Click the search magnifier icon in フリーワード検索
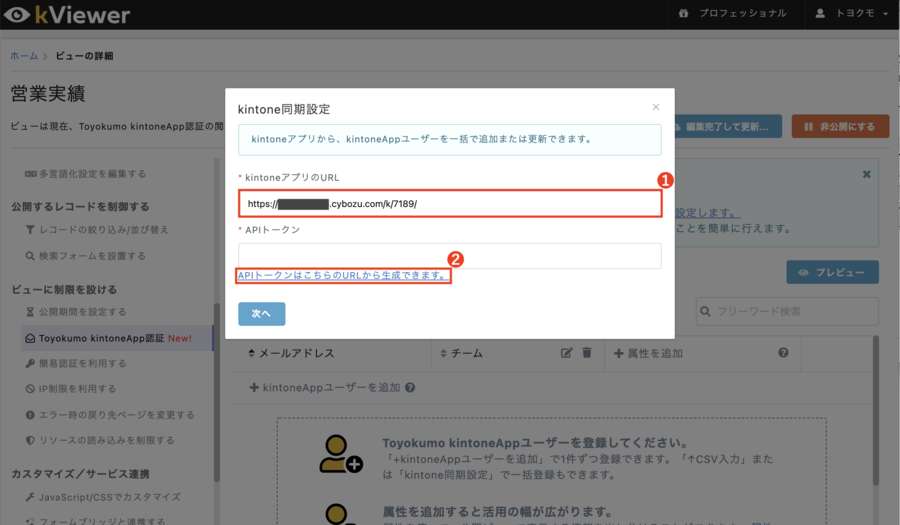 tap(705, 312)
